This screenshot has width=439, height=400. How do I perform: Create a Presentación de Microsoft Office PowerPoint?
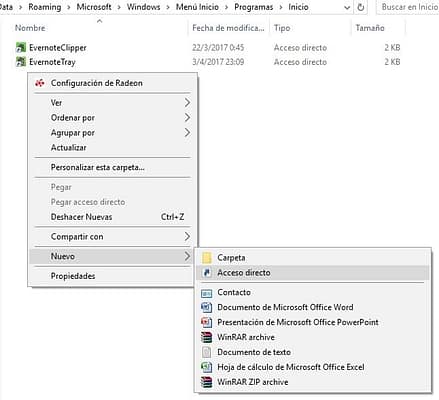(x=313, y=322)
